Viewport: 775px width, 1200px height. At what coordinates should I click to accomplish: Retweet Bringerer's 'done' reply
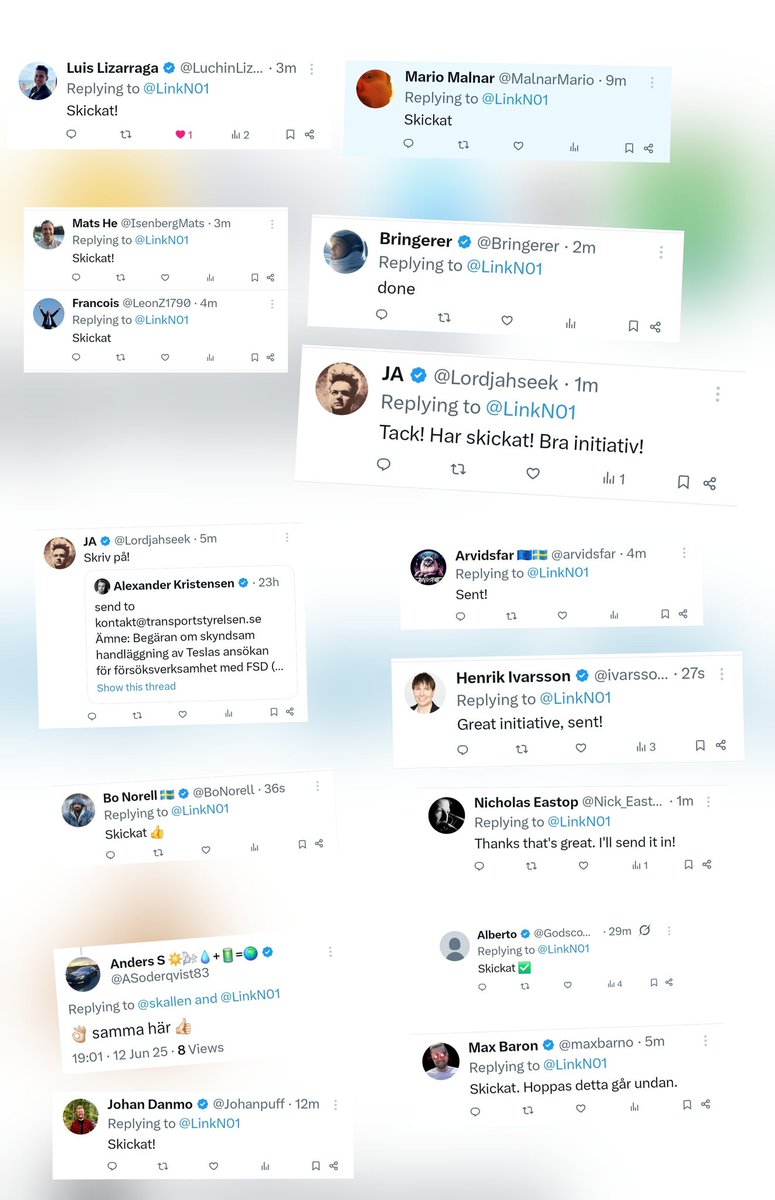[x=444, y=318]
